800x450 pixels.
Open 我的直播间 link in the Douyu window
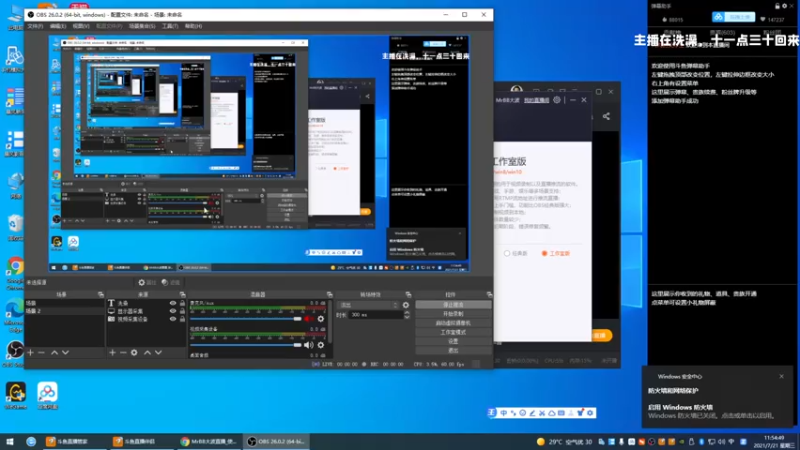[x=536, y=101]
